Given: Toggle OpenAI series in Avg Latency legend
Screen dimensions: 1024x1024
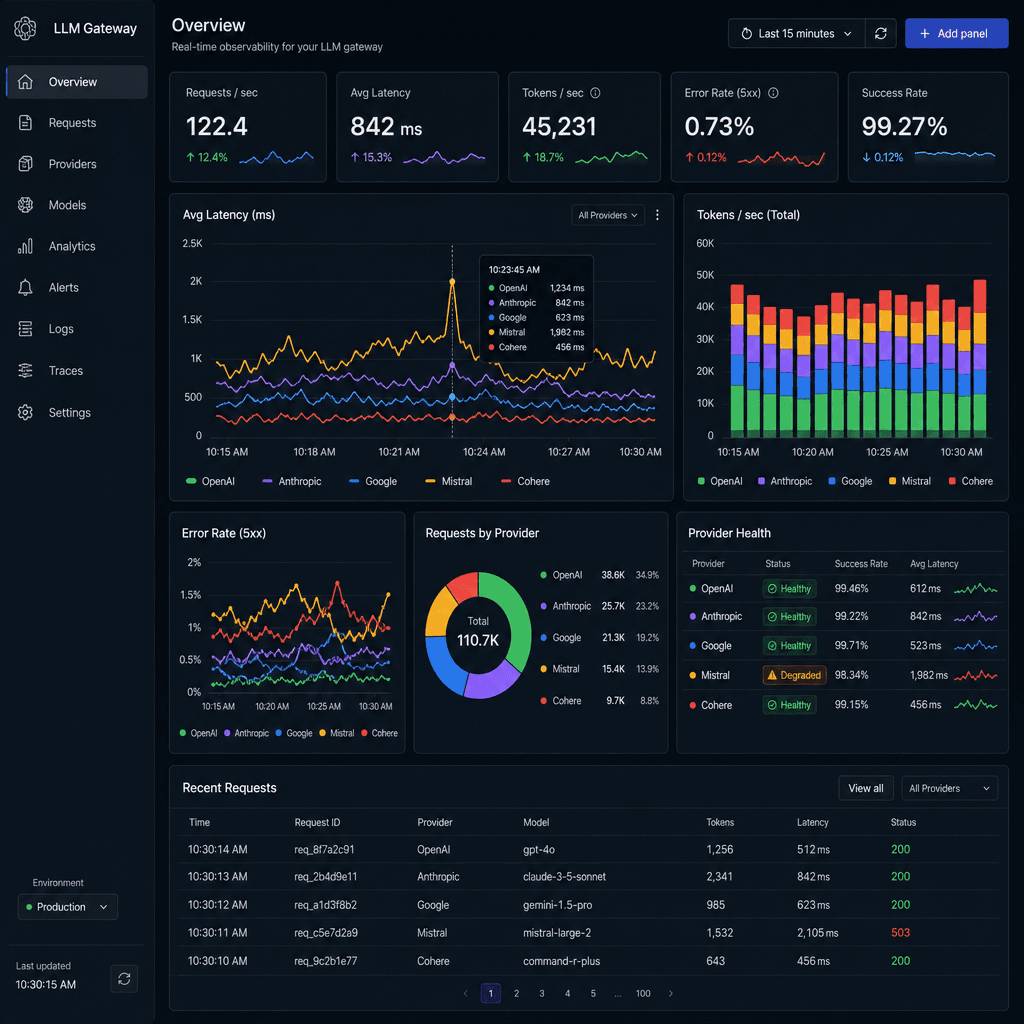Looking at the screenshot, I should 210,481.
